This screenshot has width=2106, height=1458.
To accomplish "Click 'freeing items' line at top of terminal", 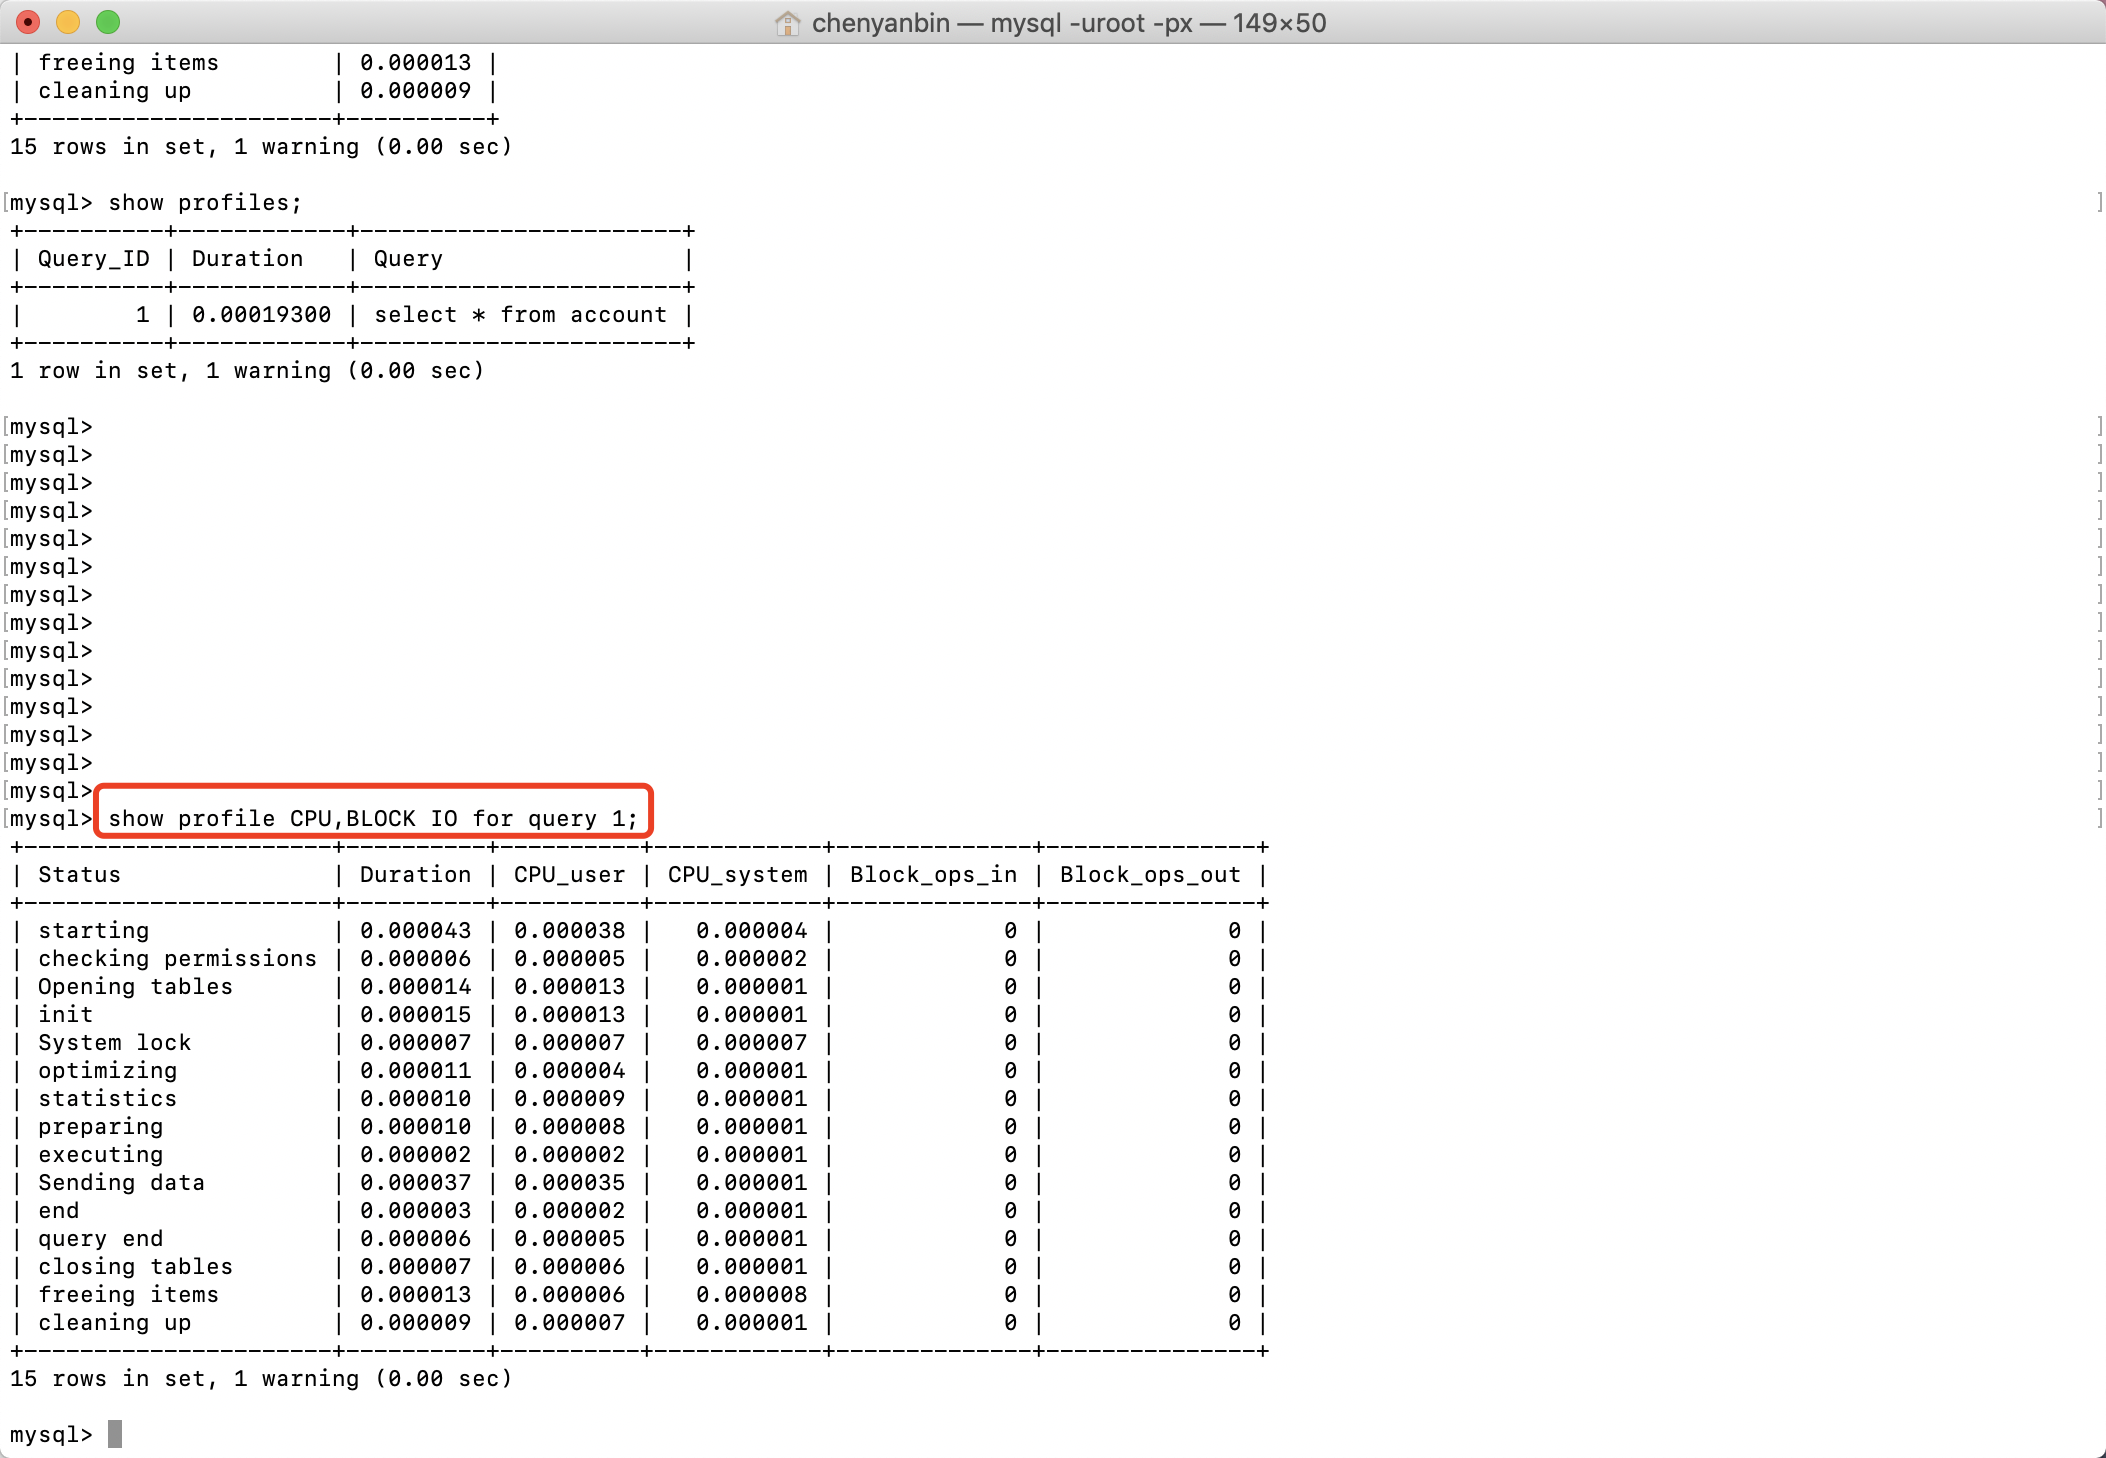I will 128,63.
